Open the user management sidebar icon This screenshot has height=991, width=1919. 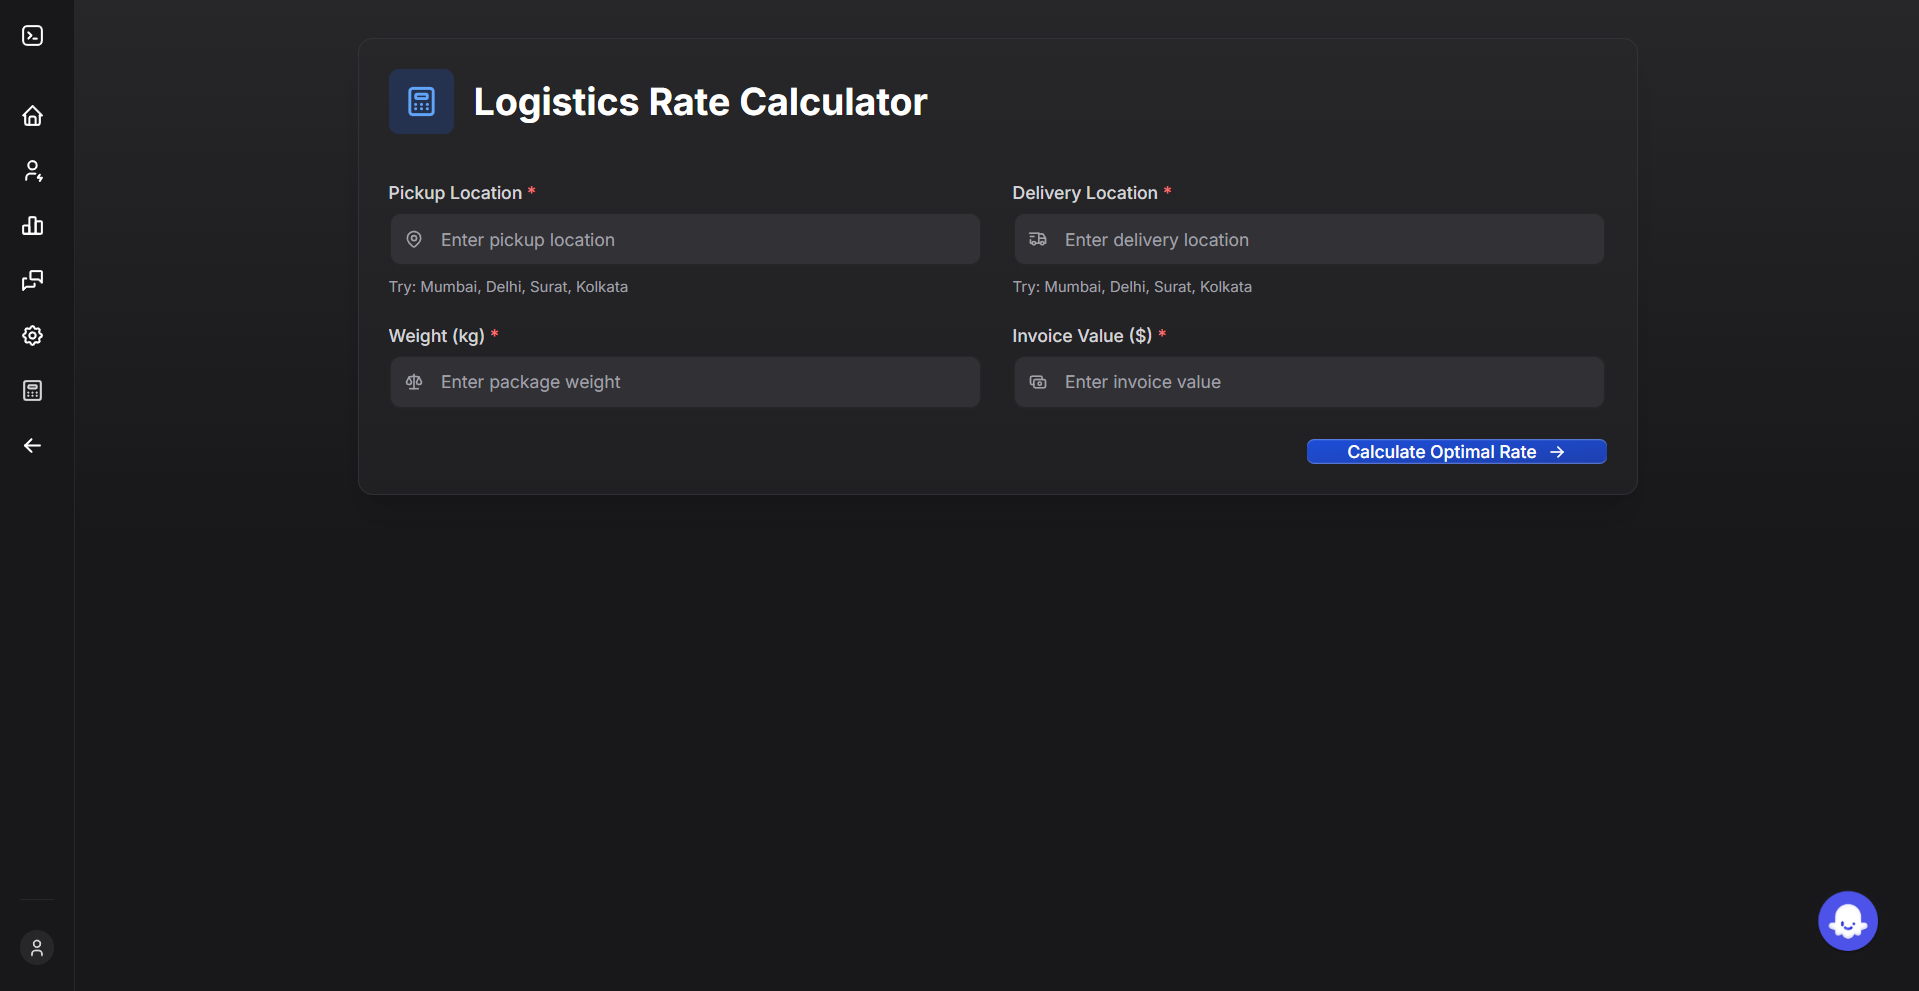click(x=33, y=171)
